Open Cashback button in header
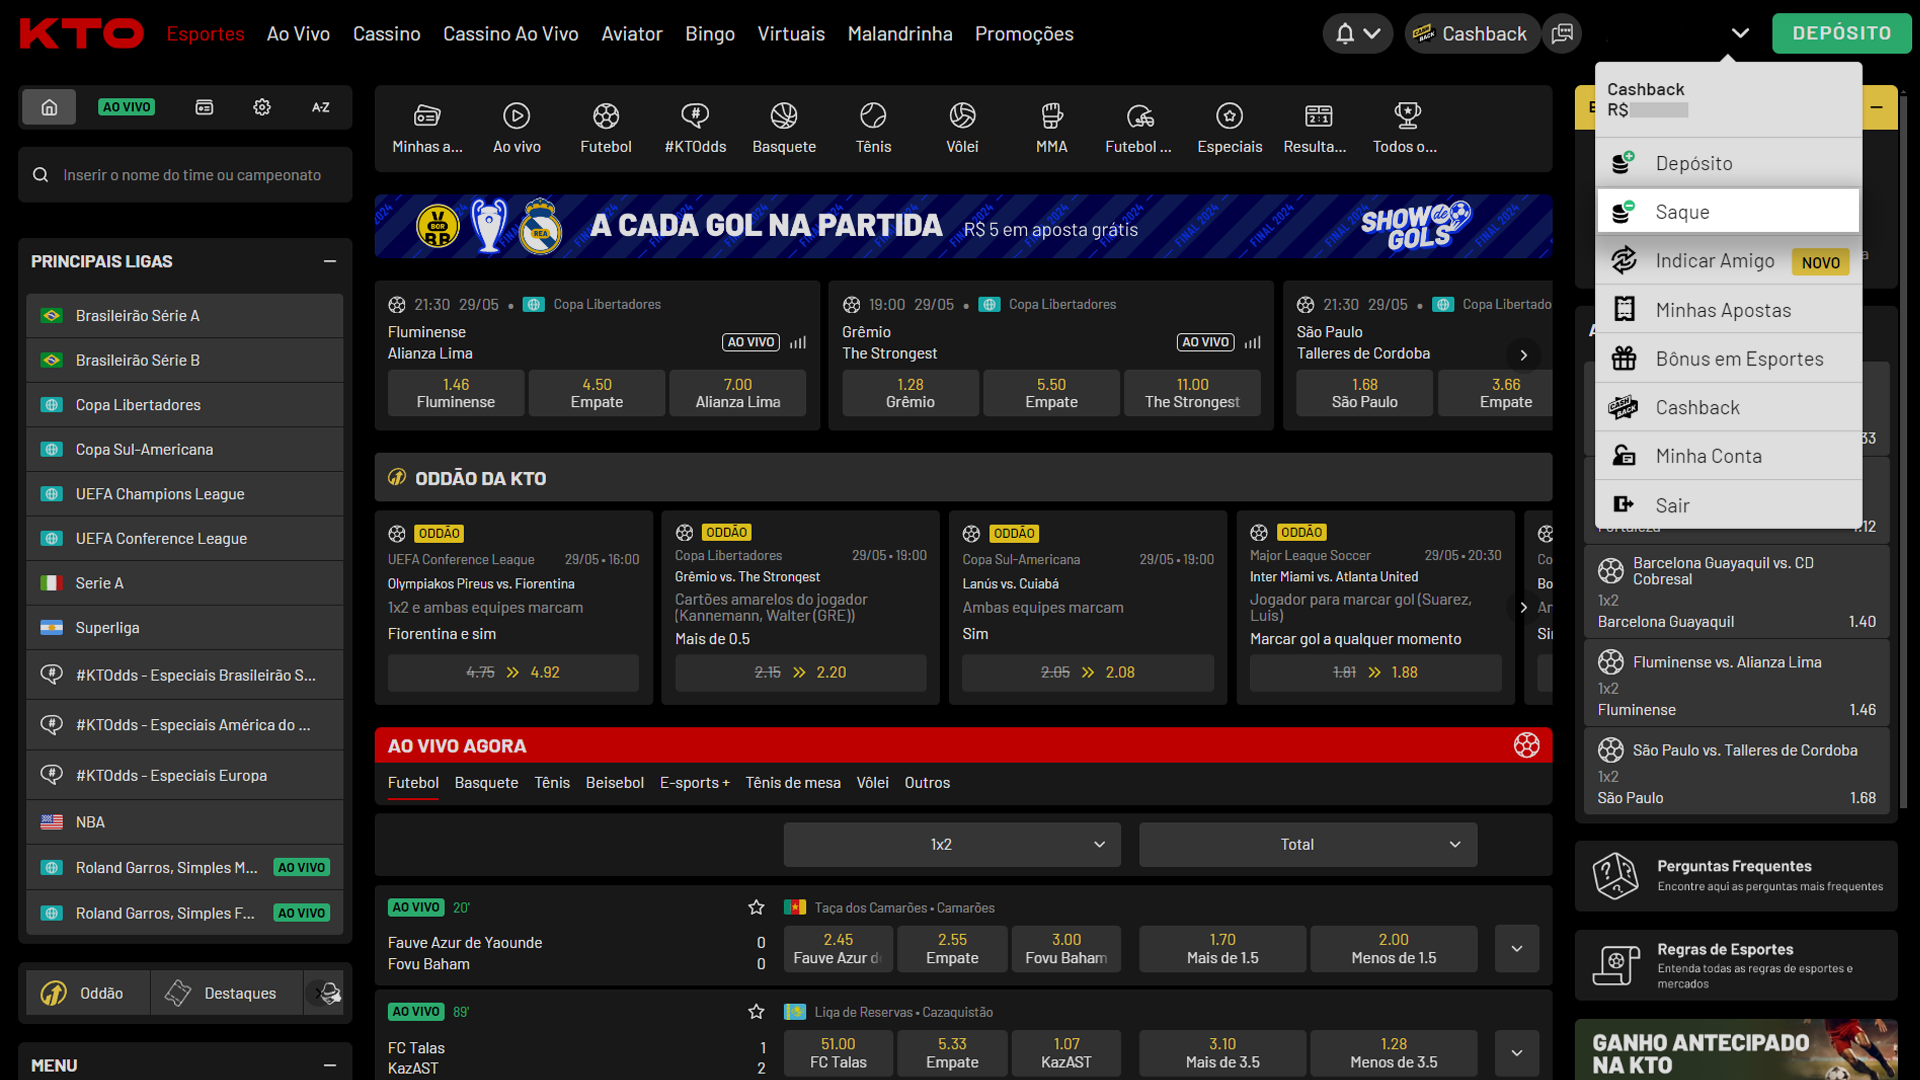The height and width of the screenshot is (1080, 1920). (x=1471, y=33)
